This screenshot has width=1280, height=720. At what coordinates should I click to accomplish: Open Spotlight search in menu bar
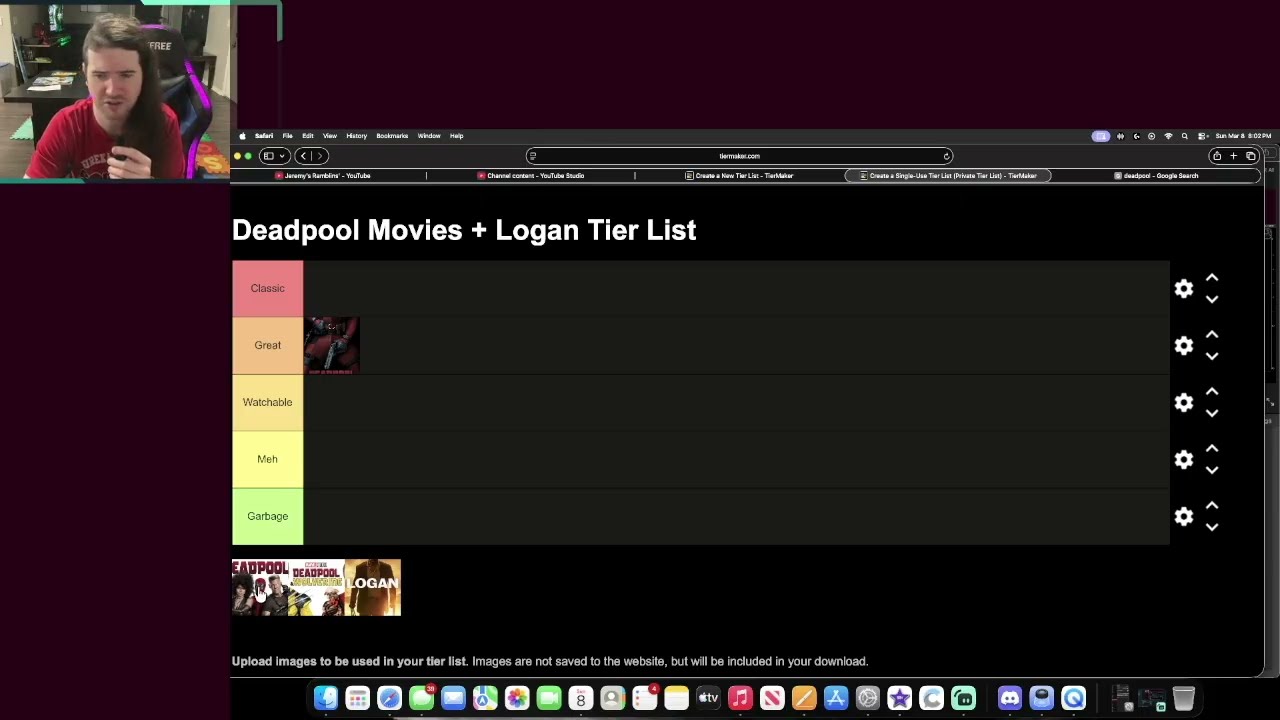coord(1185,136)
